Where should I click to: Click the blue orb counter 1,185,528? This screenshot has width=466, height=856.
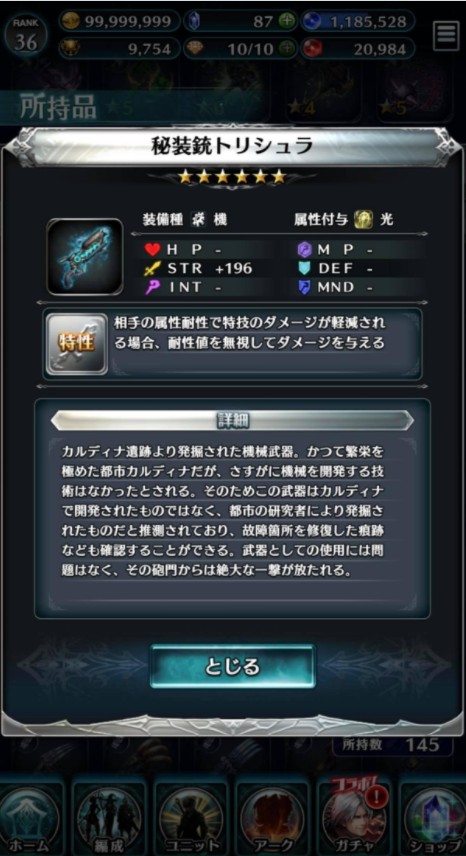pos(360,21)
